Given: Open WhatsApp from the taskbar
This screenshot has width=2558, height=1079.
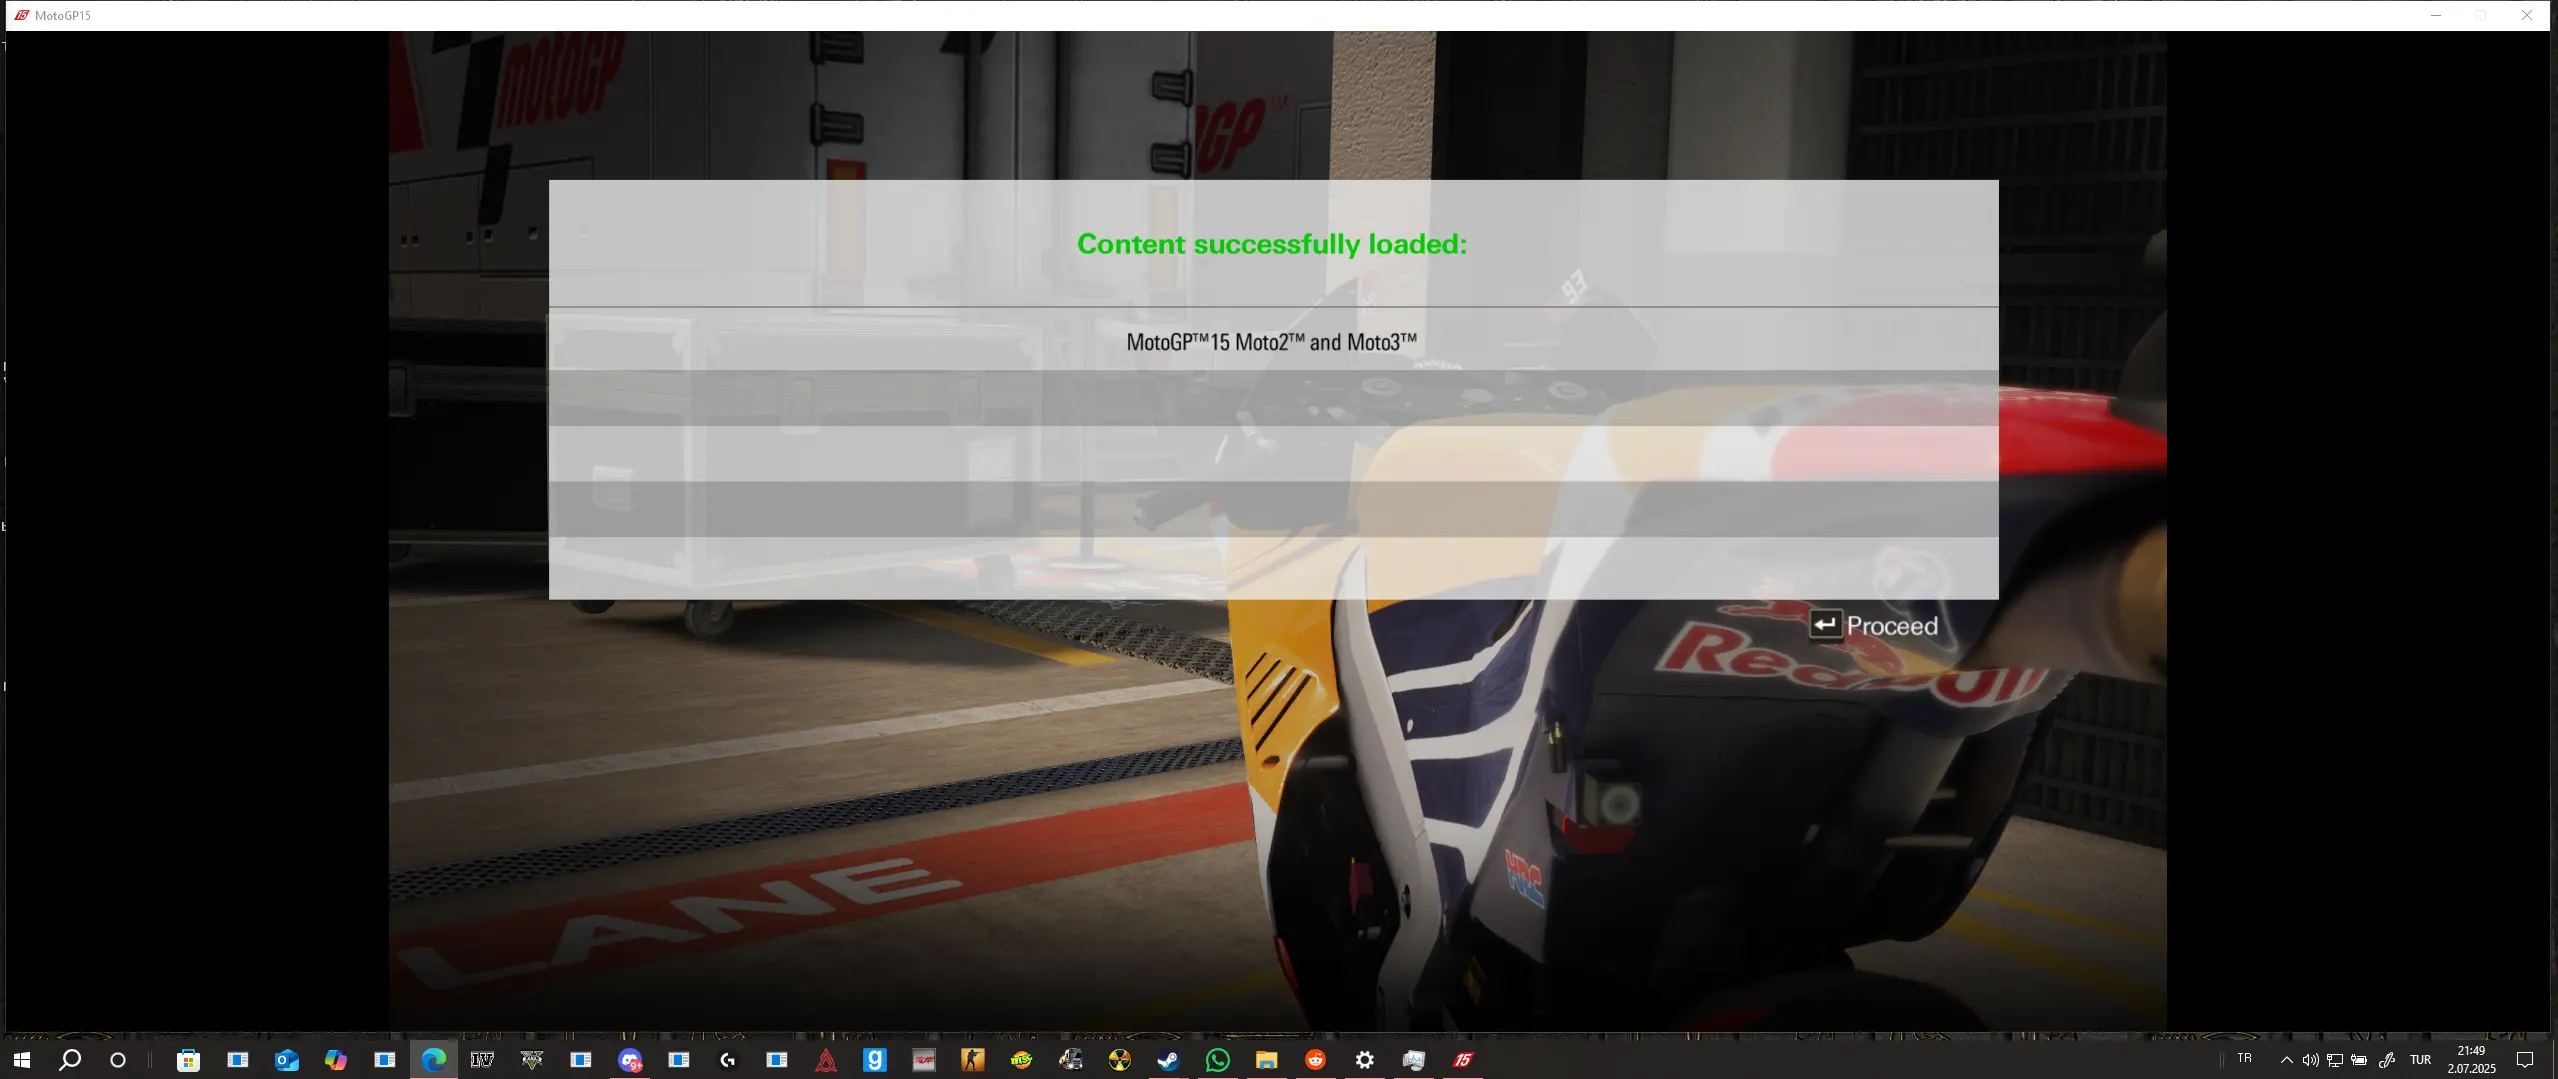Looking at the screenshot, I should pos(1218,1060).
